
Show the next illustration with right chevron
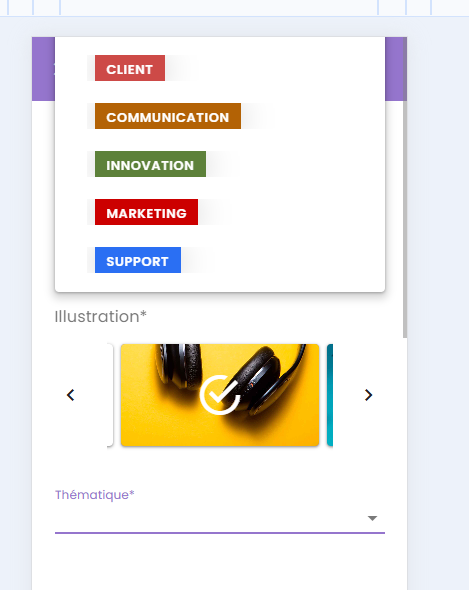click(x=368, y=395)
